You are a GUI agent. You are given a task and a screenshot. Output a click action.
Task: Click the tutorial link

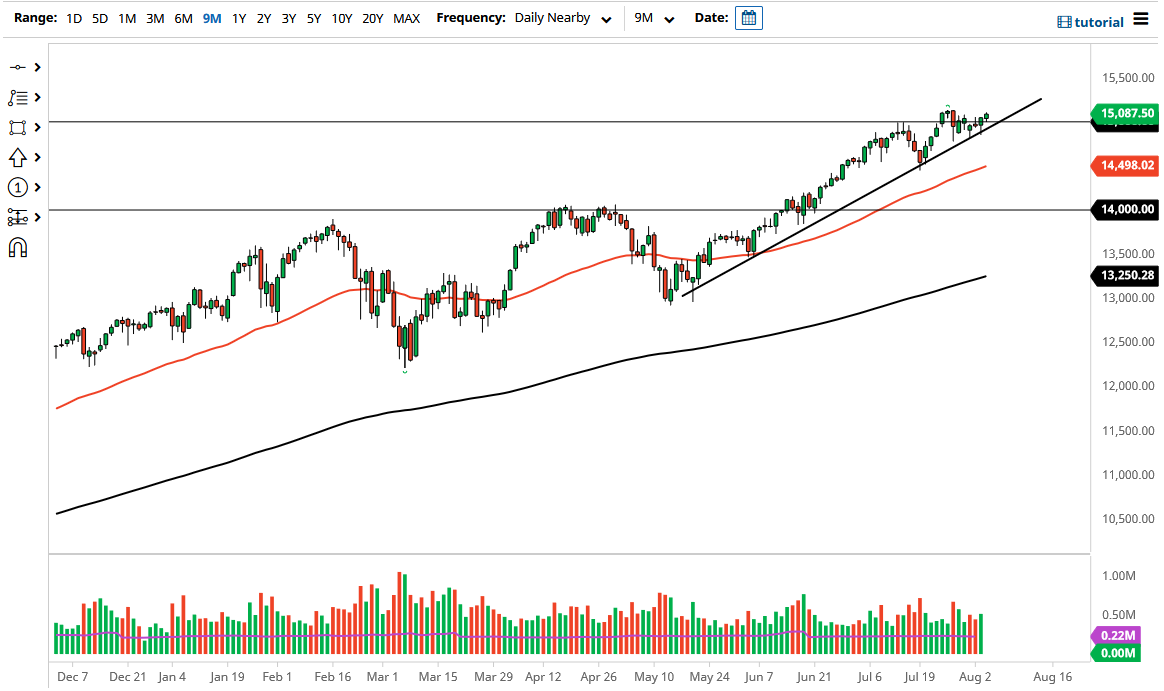tap(1100, 21)
